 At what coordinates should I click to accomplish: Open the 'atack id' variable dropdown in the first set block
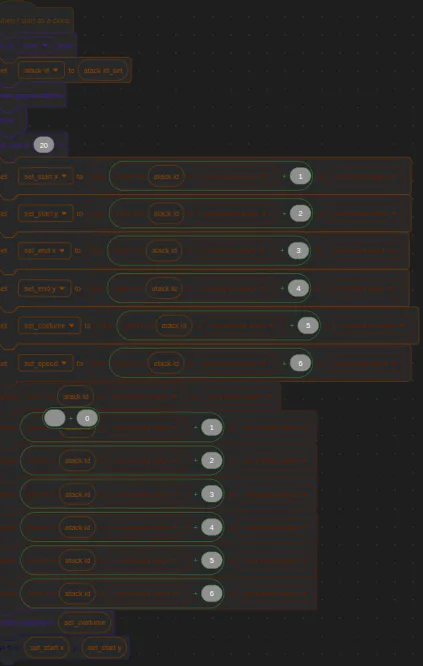click(41, 71)
